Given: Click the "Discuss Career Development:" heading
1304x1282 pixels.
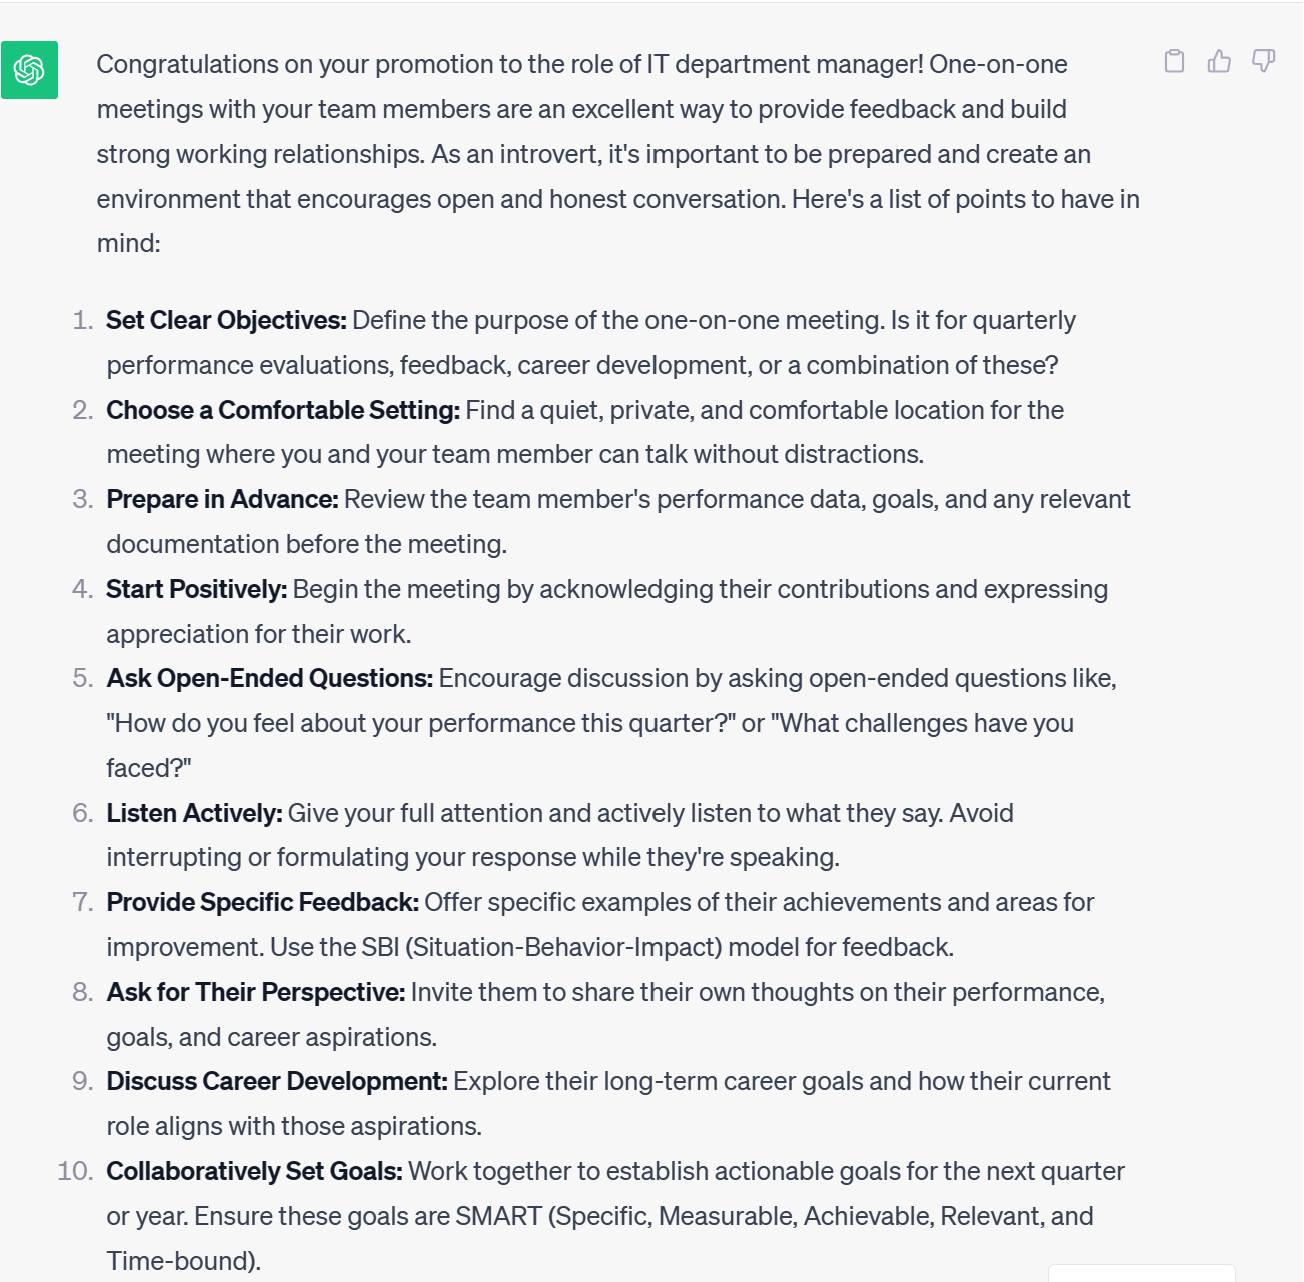Looking at the screenshot, I should point(277,1081).
